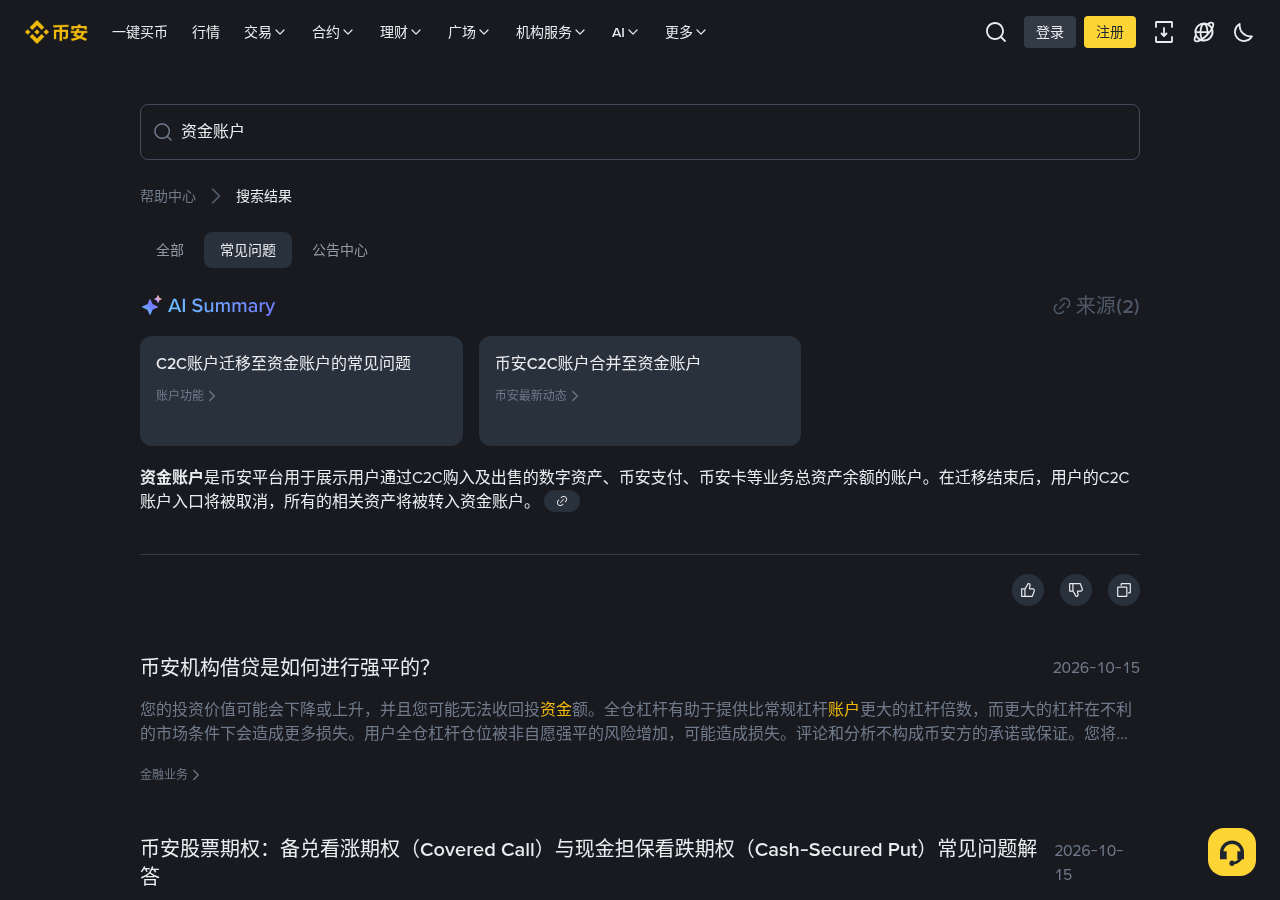Viewport: 1280px width, 900px height.
Task: Click the magnifier icon inside the search box
Action: 163,132
